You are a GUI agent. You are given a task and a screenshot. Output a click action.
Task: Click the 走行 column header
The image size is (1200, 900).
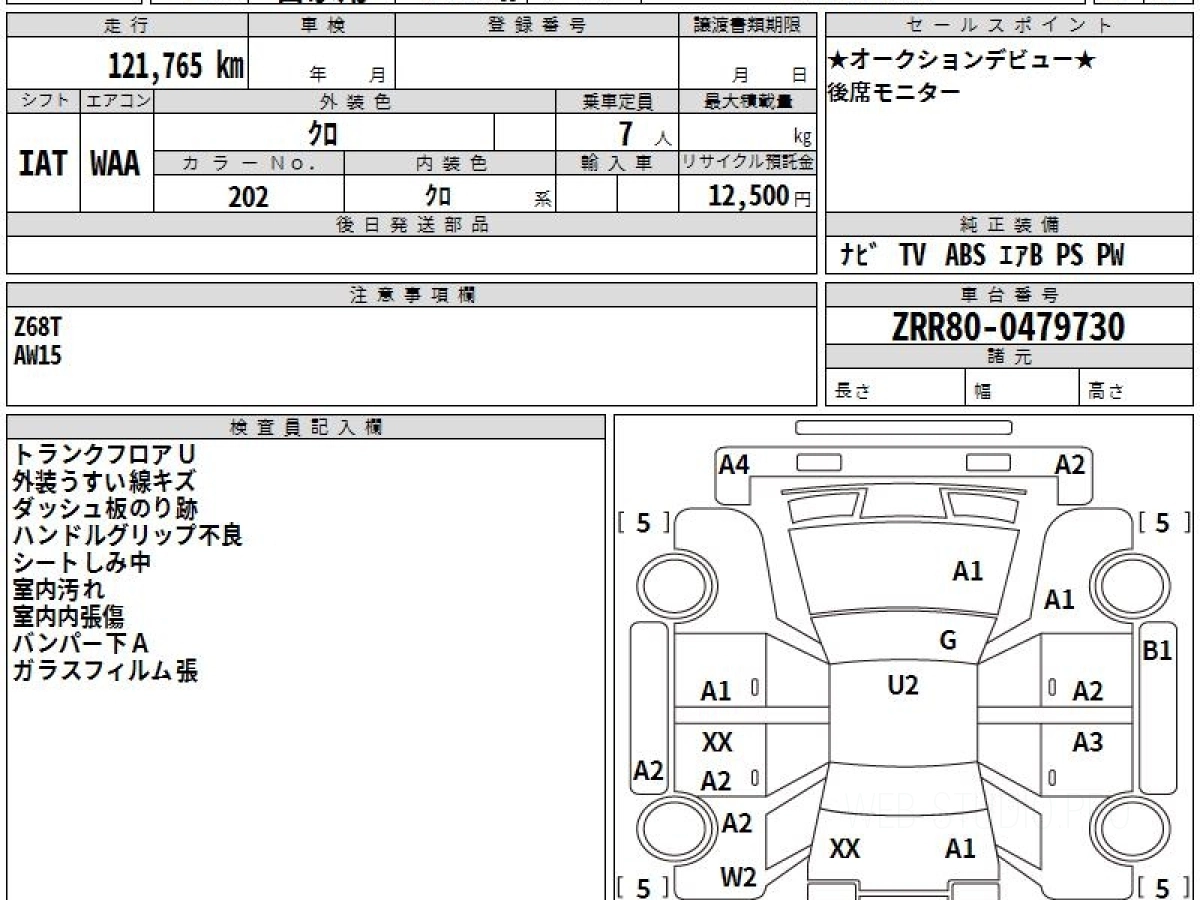(126, 26)
